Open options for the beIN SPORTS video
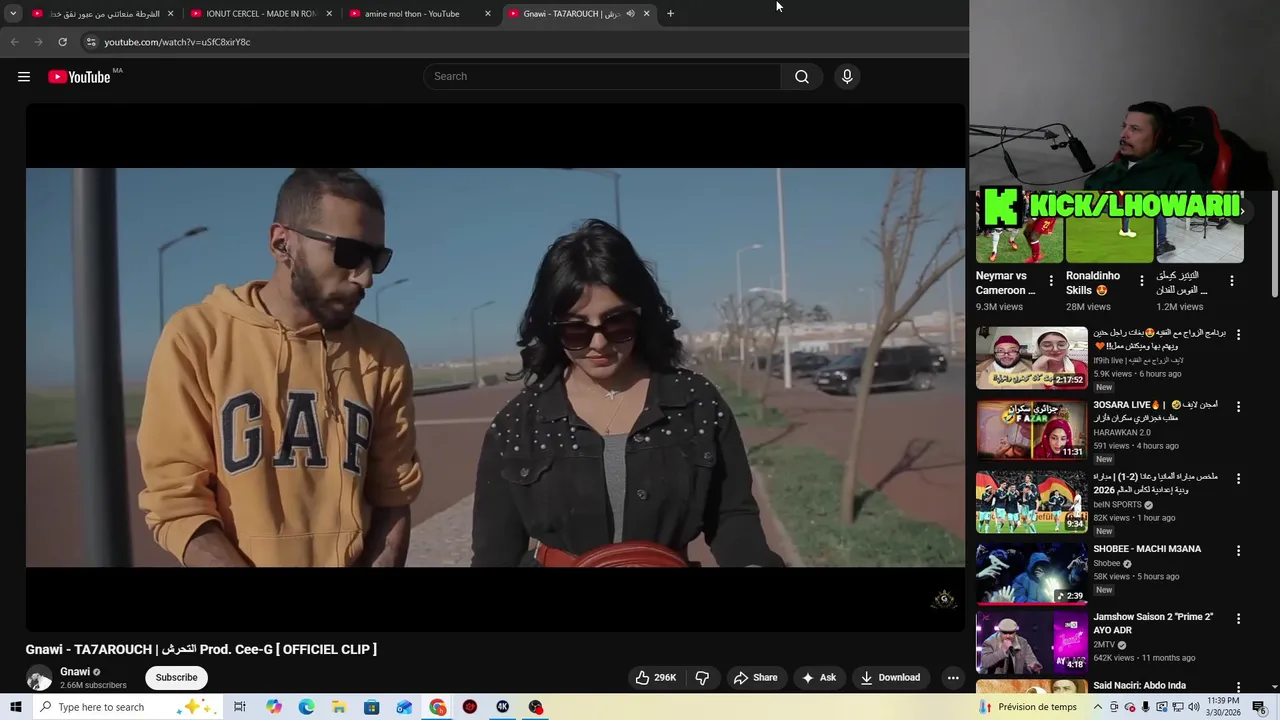Screen dimensions: 1280x720 click(x=1238, y=479)
